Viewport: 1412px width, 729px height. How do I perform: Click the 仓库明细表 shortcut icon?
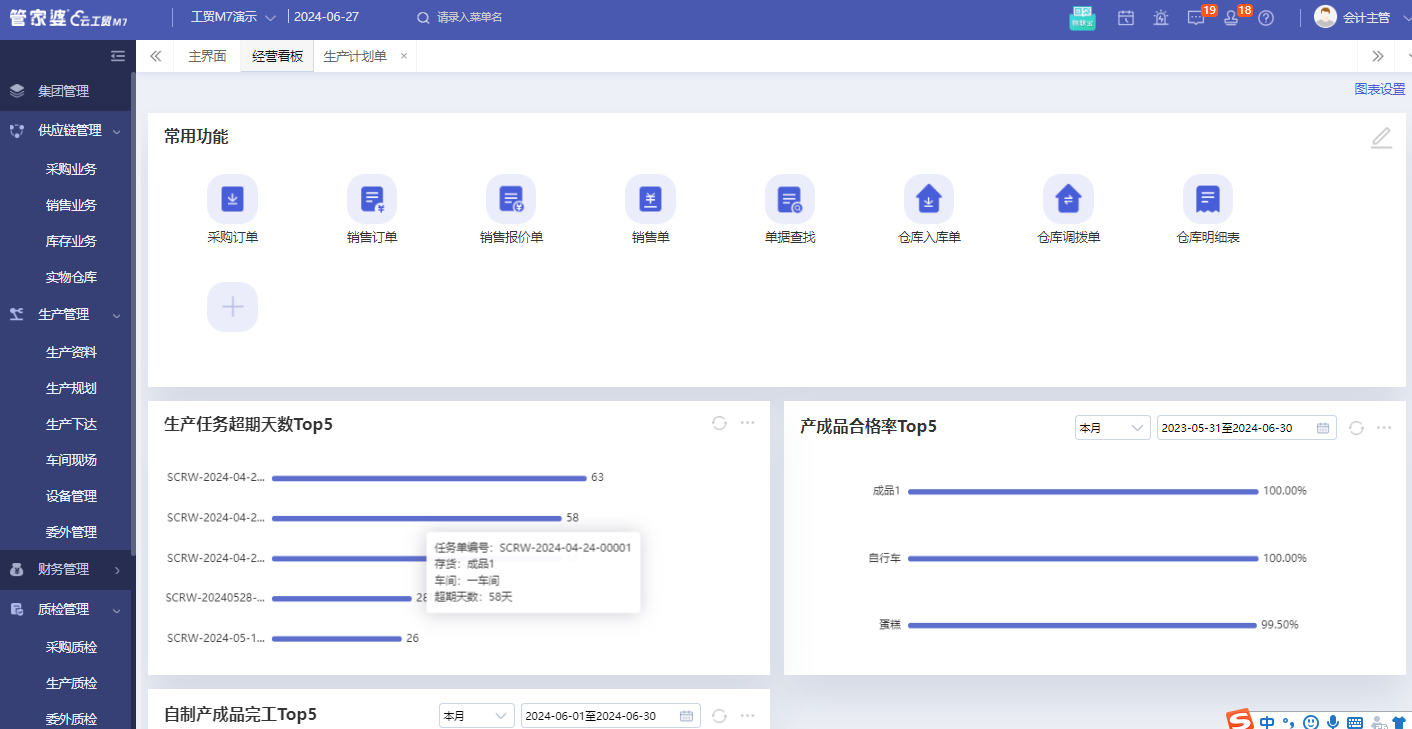click(x=1208, y=200)
